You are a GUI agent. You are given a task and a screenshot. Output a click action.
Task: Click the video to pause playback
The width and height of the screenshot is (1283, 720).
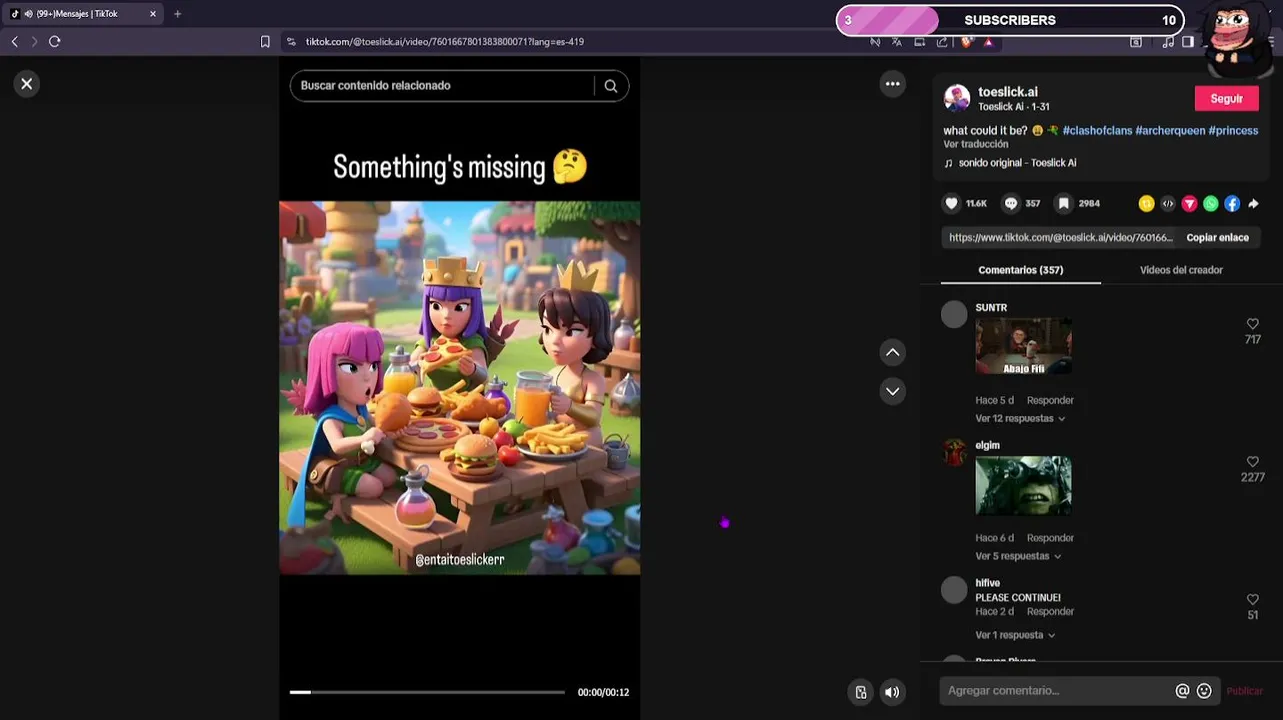pyautogui.click(x=459, y=388)
